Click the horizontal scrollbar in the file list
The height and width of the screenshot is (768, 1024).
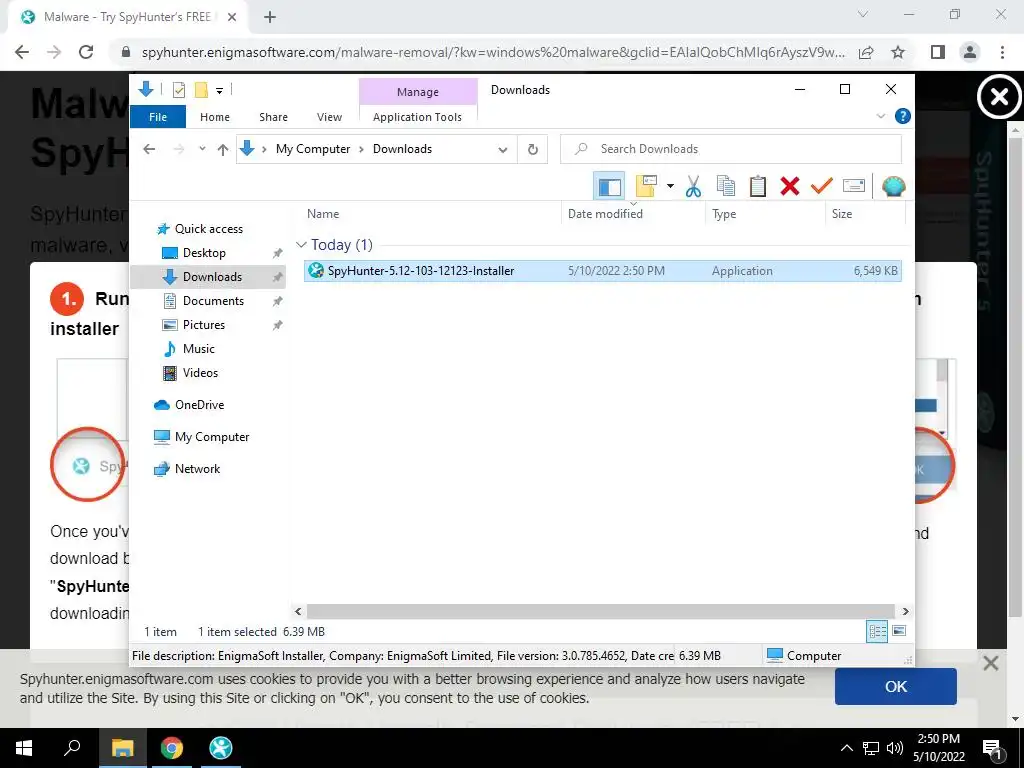(x=601, y=612)
